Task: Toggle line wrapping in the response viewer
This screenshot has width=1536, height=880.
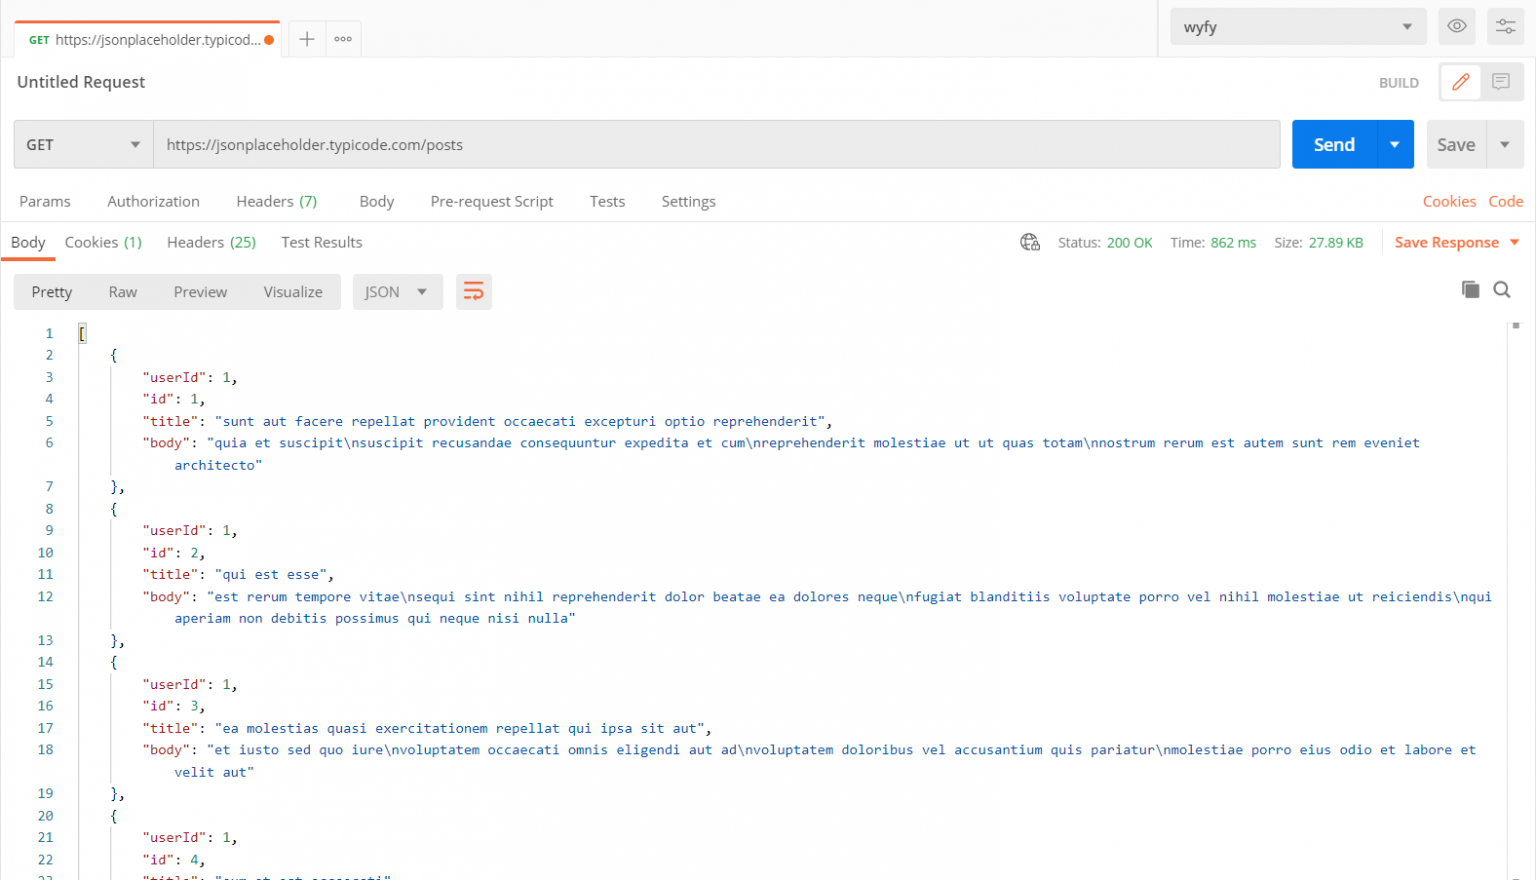Action: [473, 291]
